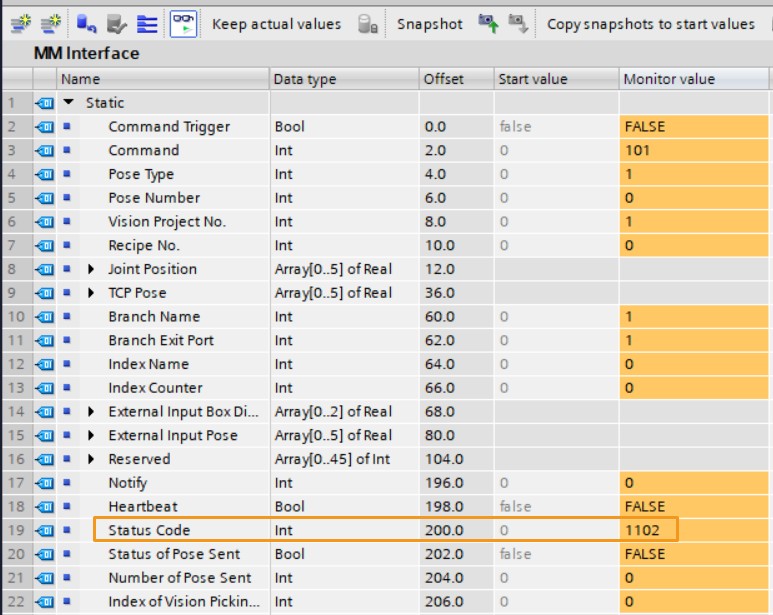
Task: Collapse the Static tree node
Action: (69, 103)
